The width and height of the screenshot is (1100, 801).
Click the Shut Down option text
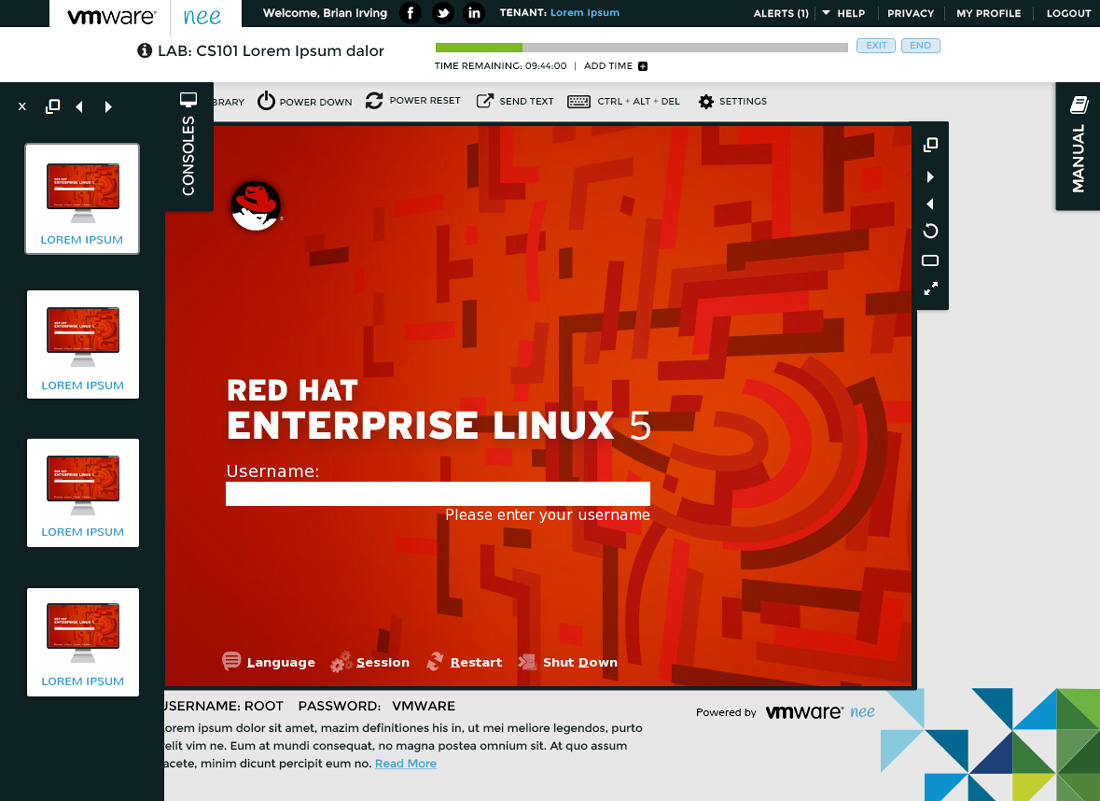pos(580,663)
